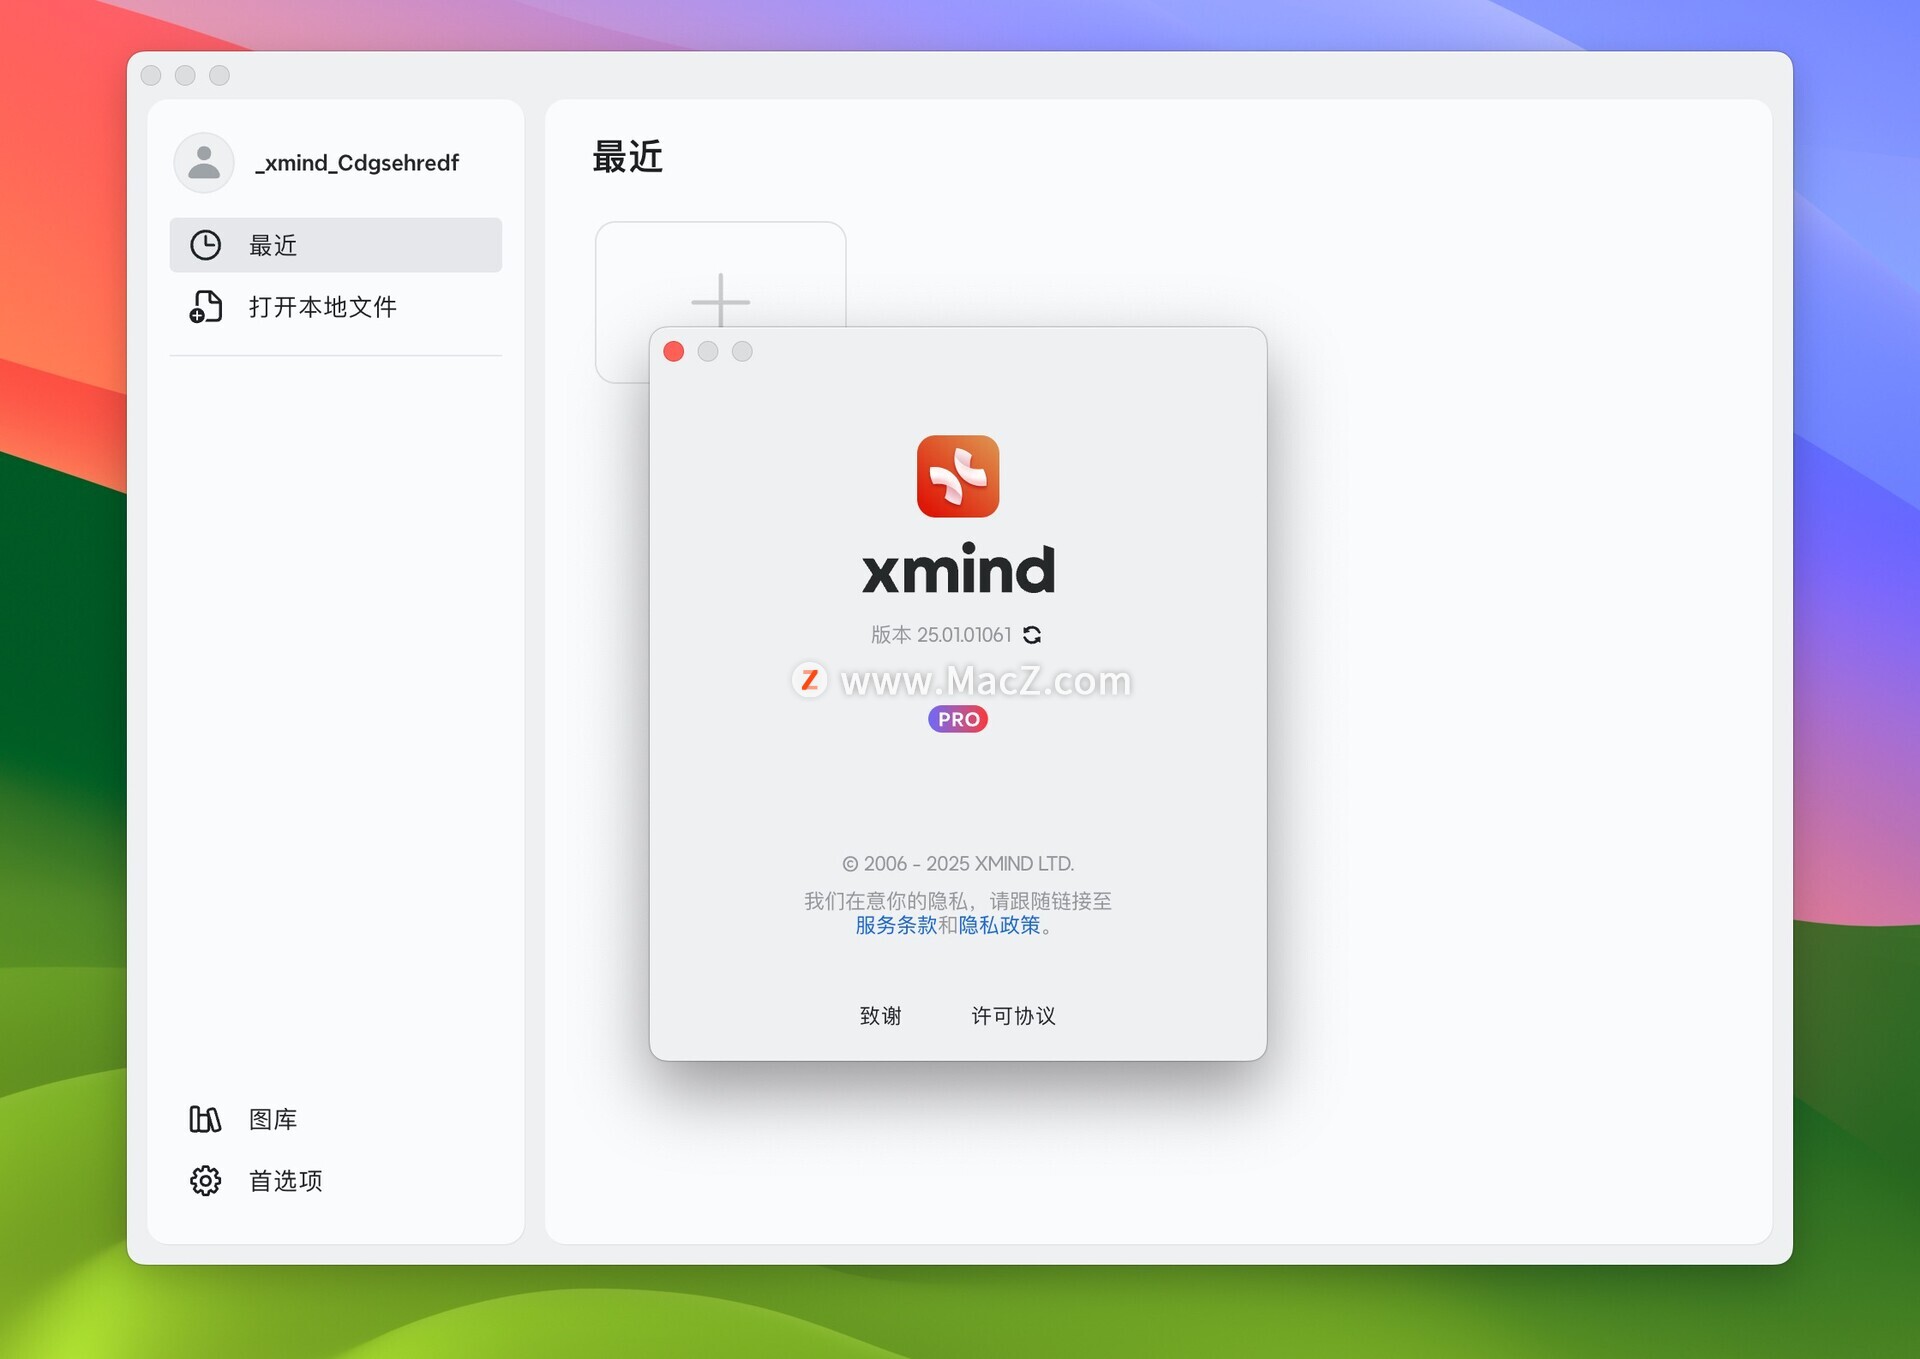Click the file-plus icon for 打开本地文件
Screen dimensions: 1920x1359
206,306
